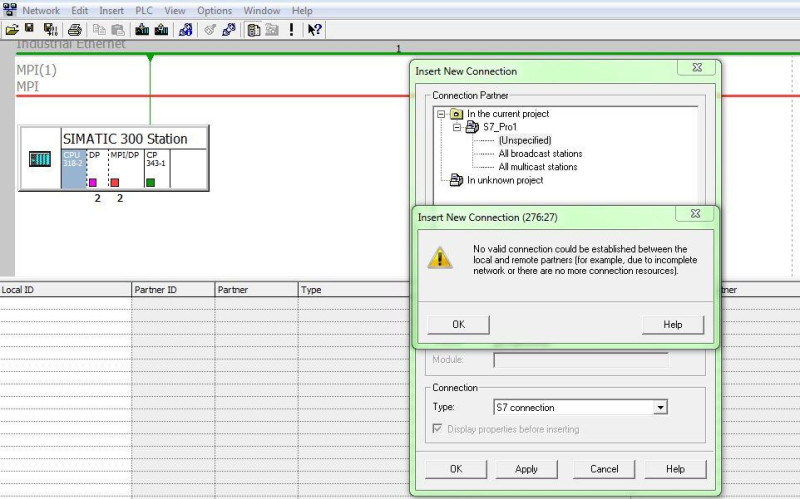Open the Edit menu
Viewport: 800px width, 499px height.
tap(80, 10)
